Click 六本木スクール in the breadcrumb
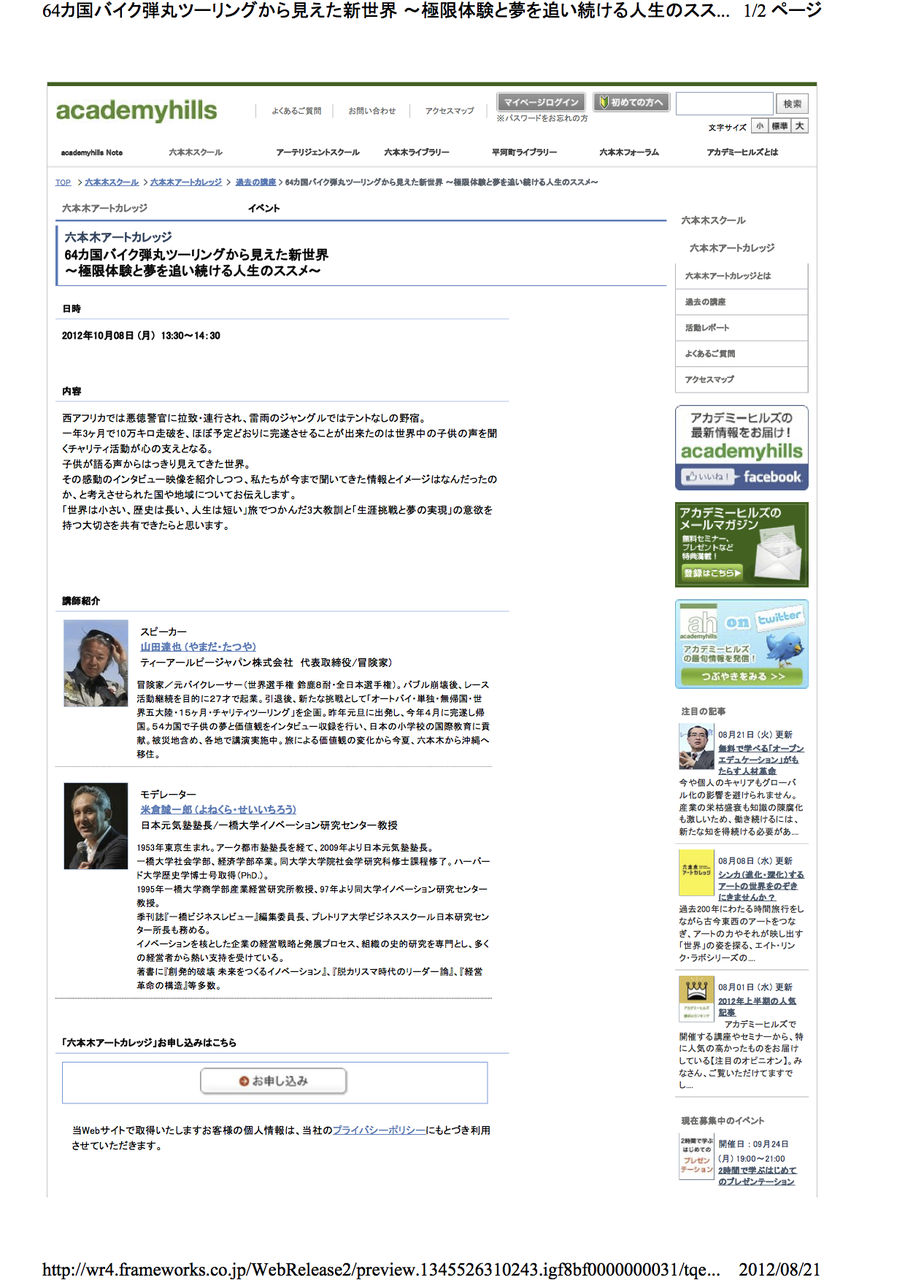 [111, 183]
